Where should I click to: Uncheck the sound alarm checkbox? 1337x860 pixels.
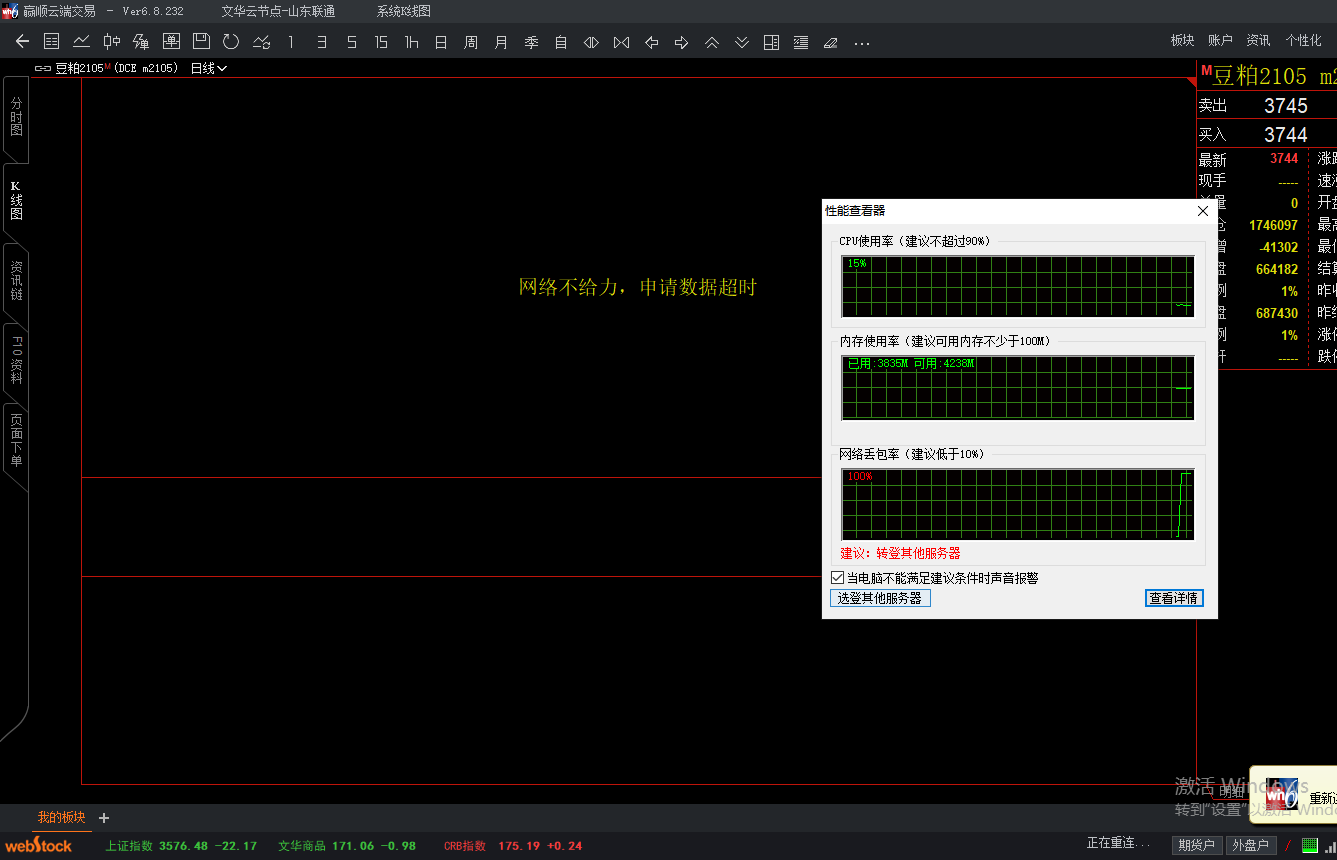coord(838,578)
